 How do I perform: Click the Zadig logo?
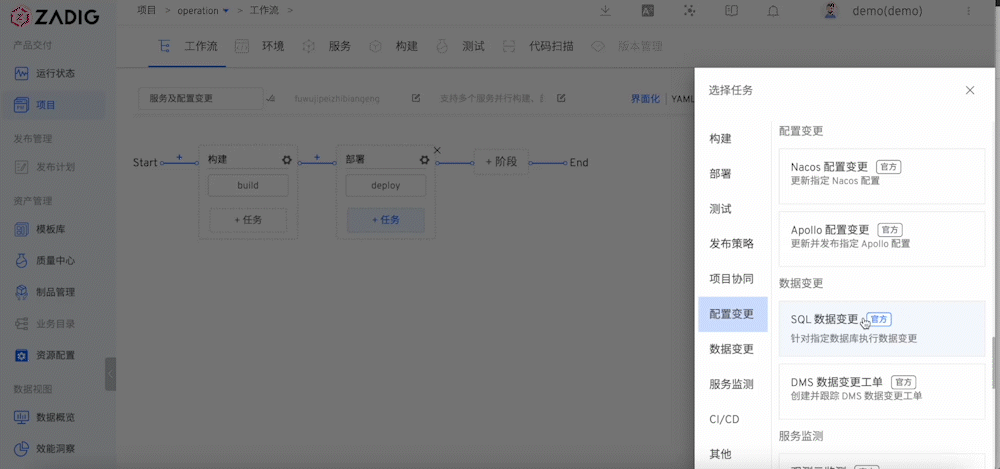point(55,16)
